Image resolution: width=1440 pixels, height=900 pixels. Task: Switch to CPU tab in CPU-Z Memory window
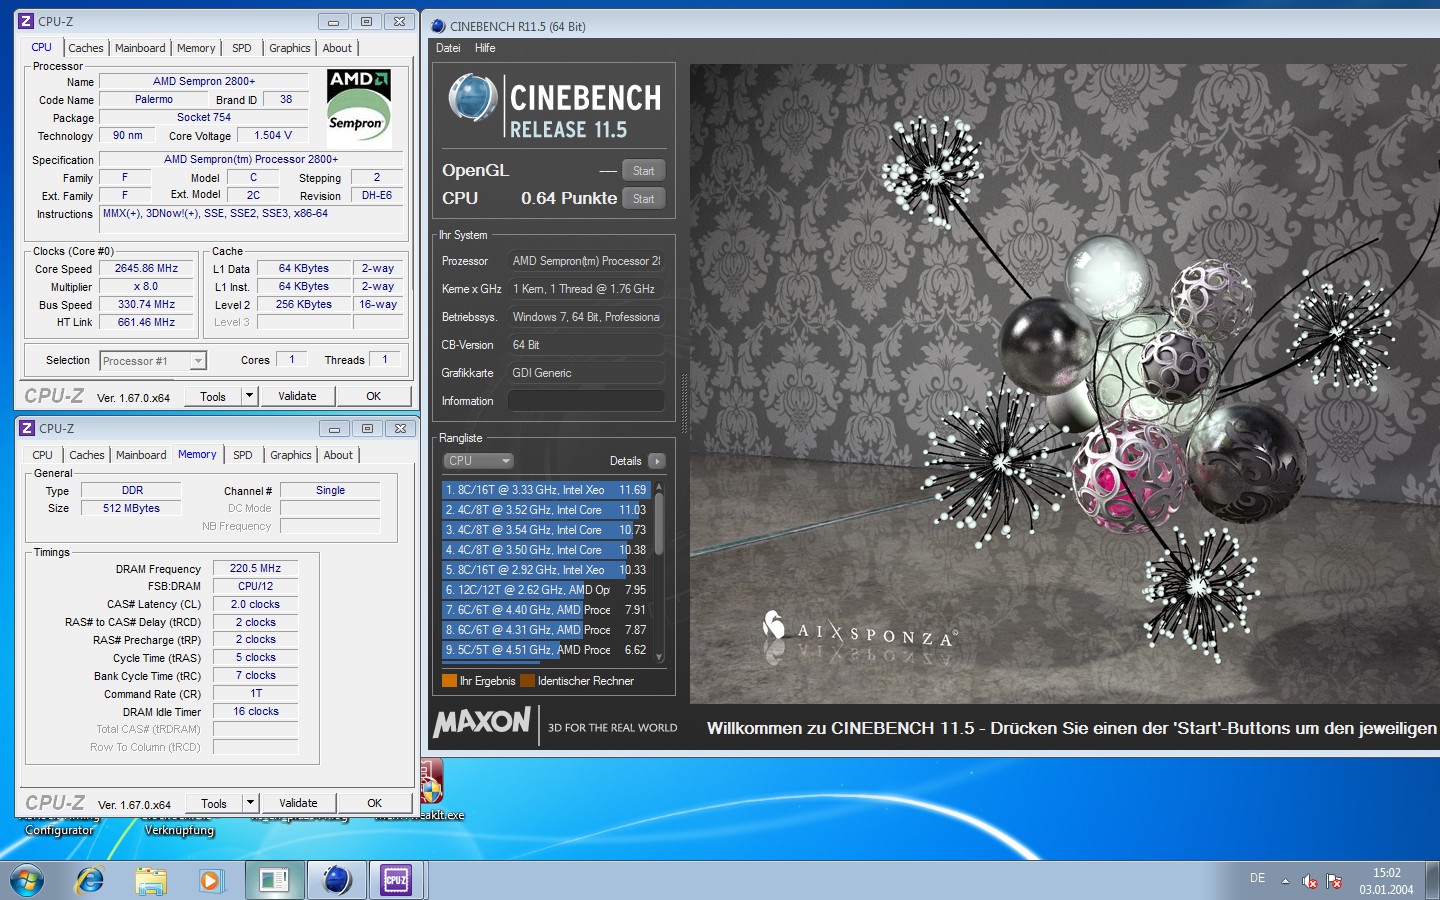point(42,455)
